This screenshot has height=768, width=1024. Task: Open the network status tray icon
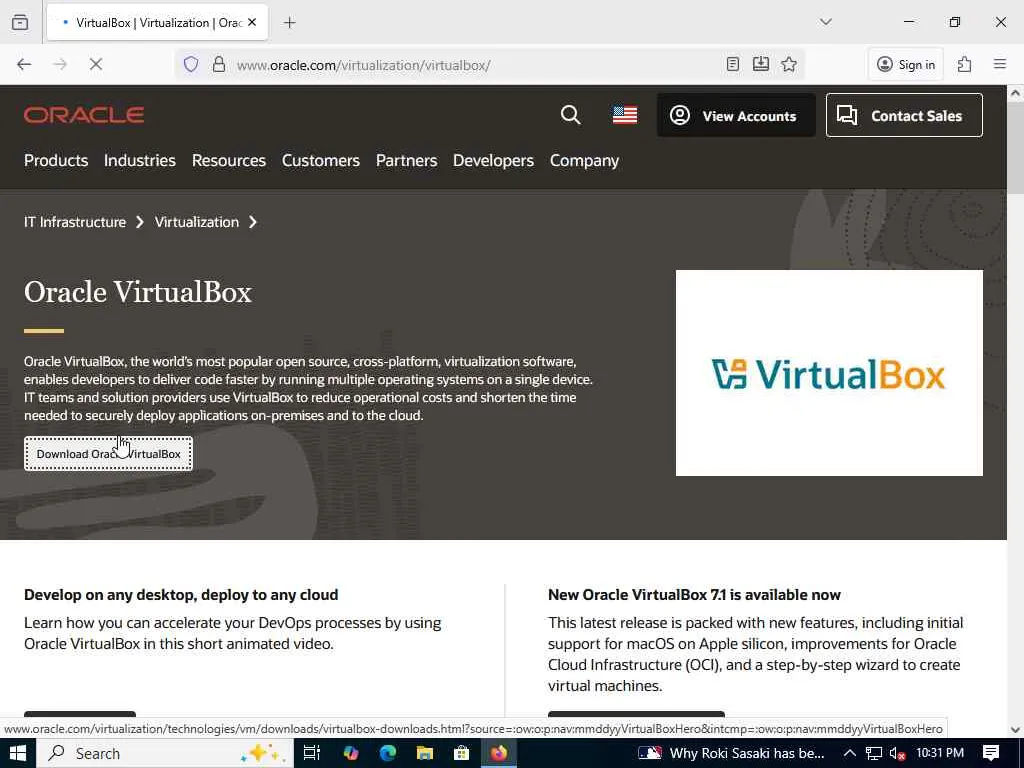[874, 753]
